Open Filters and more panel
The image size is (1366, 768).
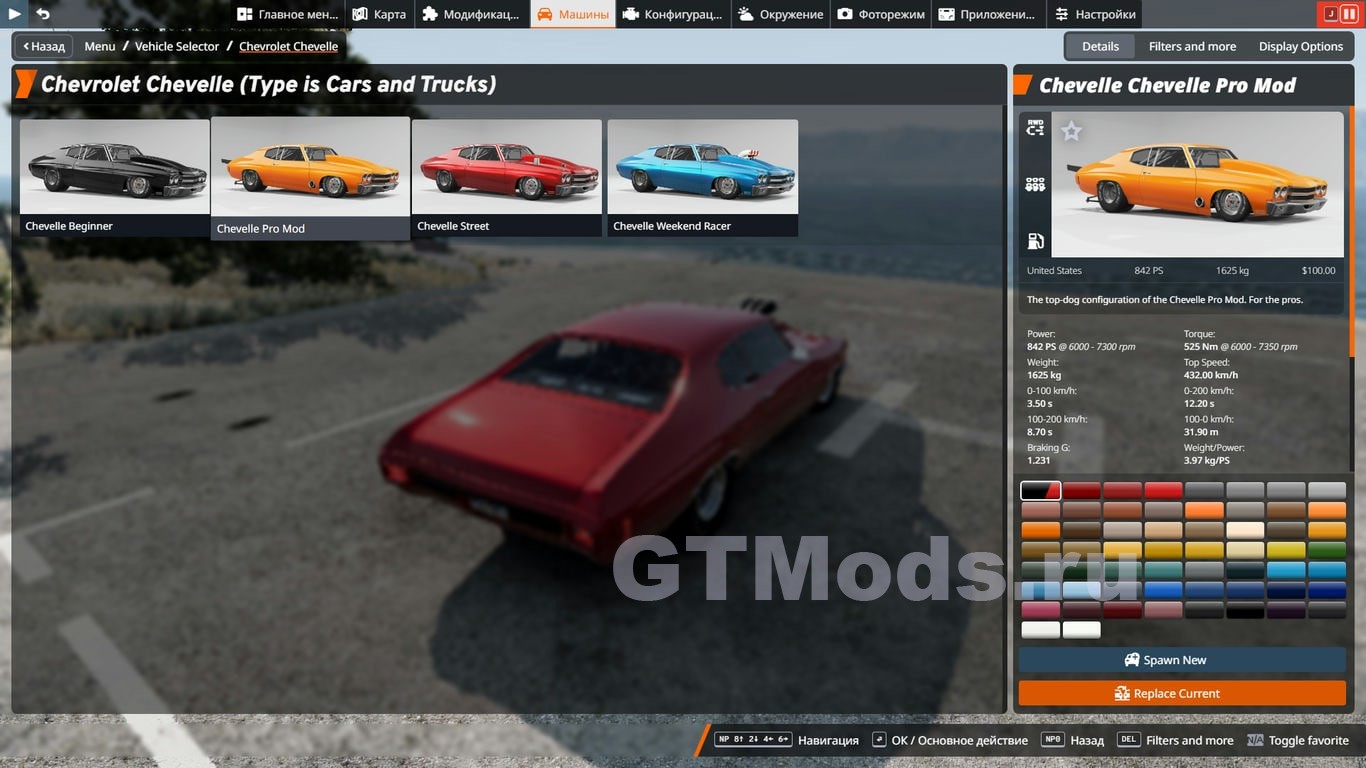point(1192,46)
